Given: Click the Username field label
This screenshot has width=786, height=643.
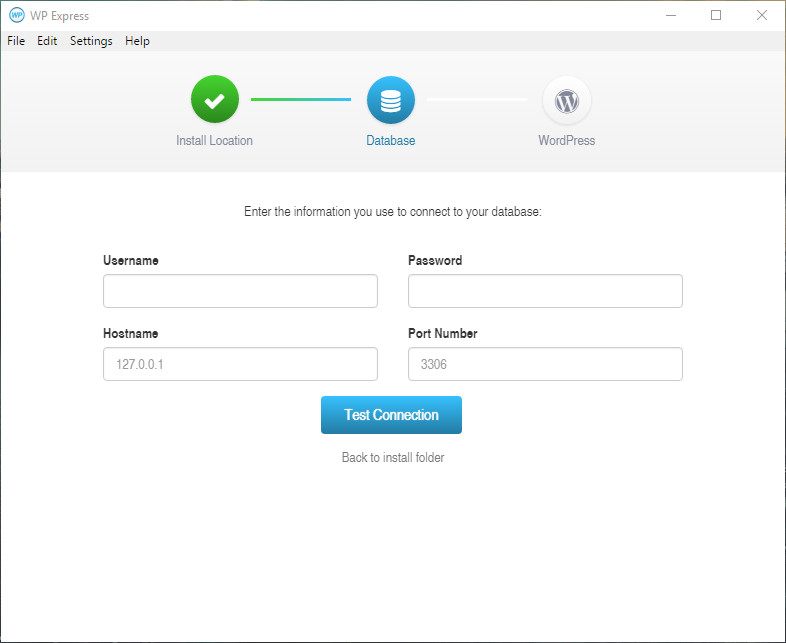Looking at the screenshot, I should 131,261.
